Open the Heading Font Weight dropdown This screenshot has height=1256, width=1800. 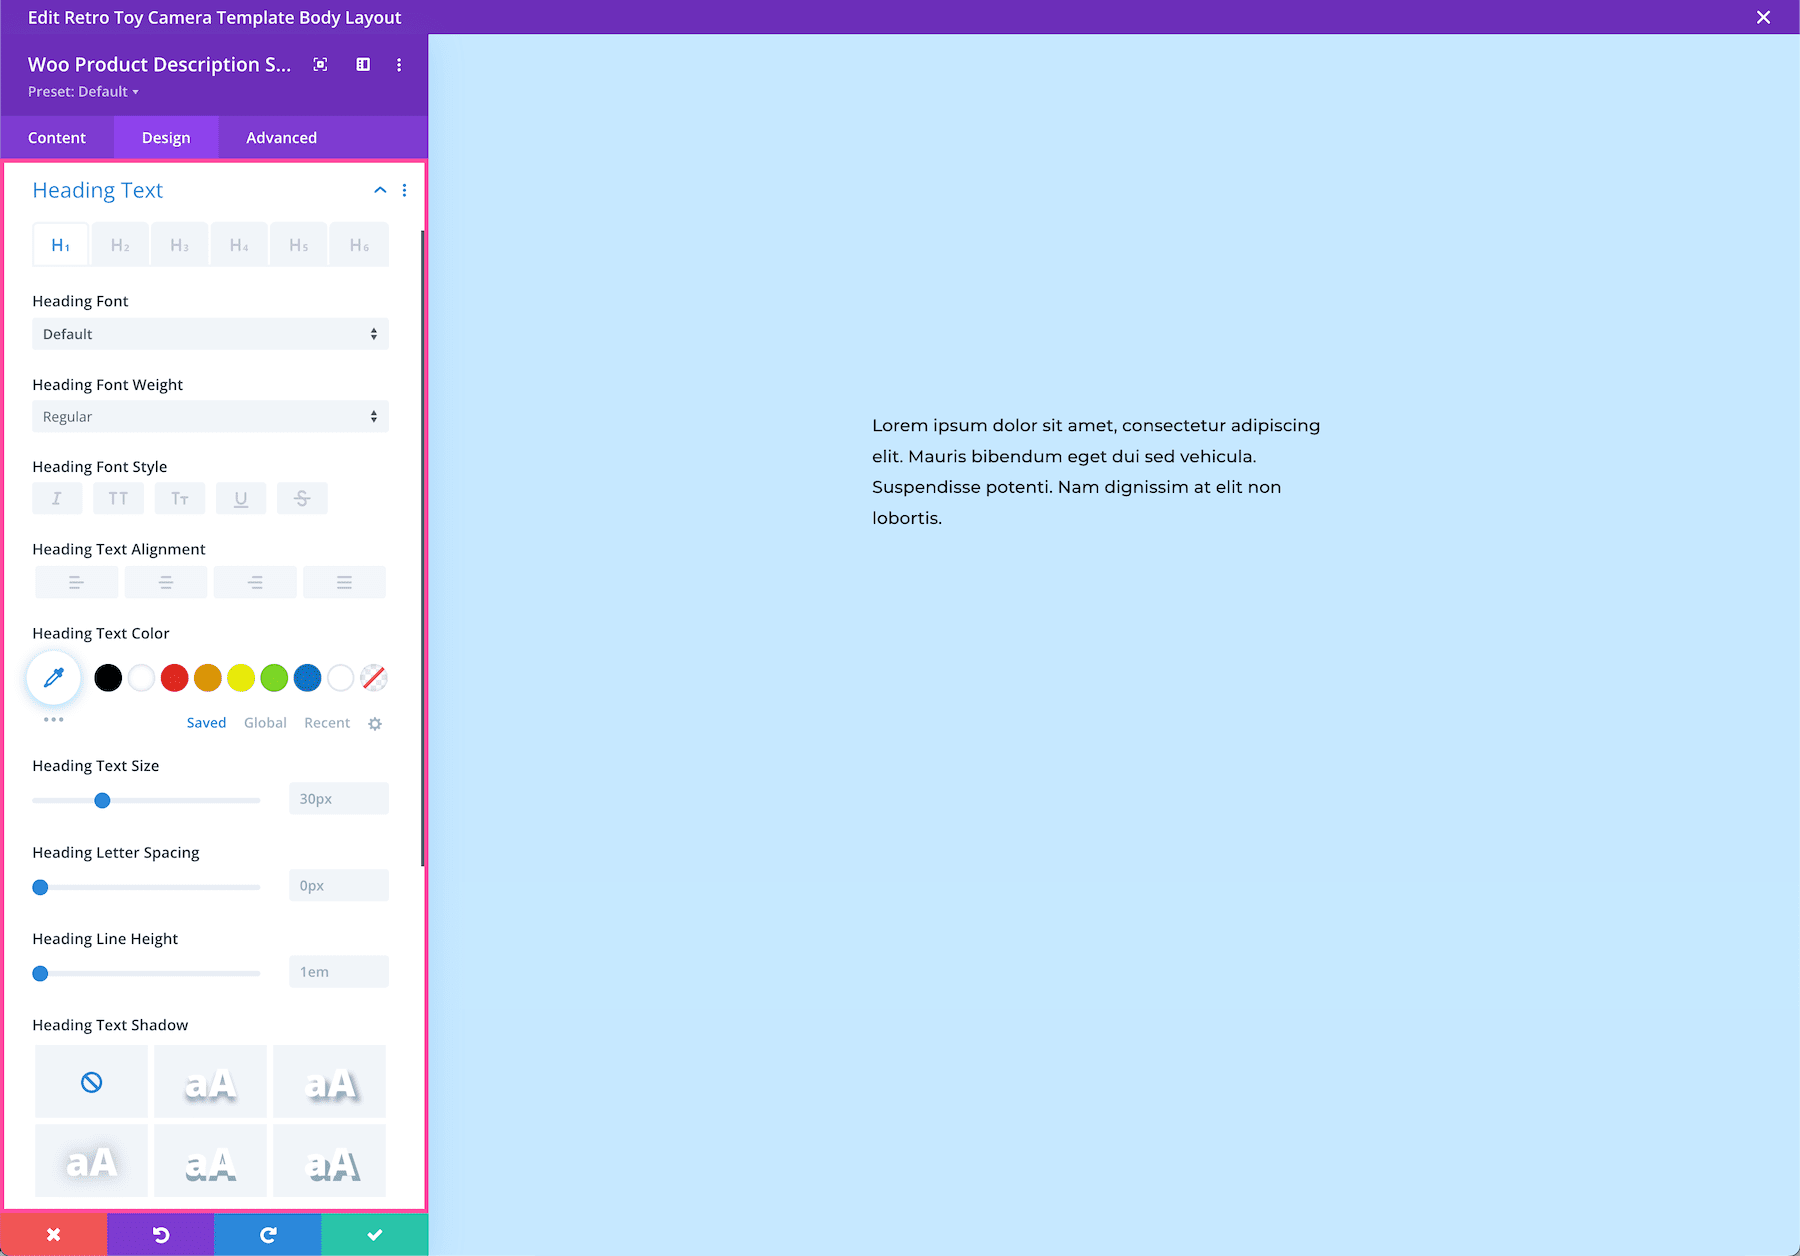(x=210, y=416)
